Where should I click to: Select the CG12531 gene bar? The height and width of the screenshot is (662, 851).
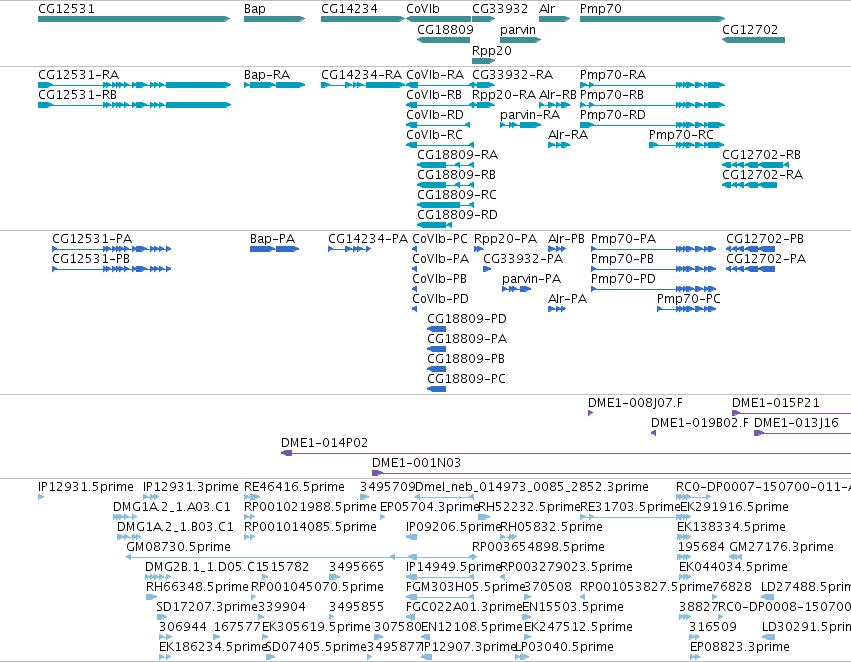[134, 19]
